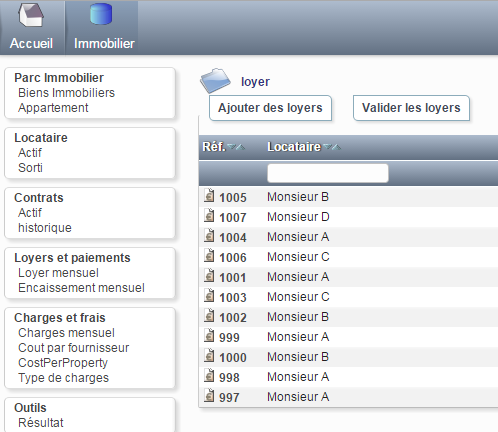Screen dimensions: 498x432
Task: Sort Réf. column ascending arrow
Action: coord(240,147)
